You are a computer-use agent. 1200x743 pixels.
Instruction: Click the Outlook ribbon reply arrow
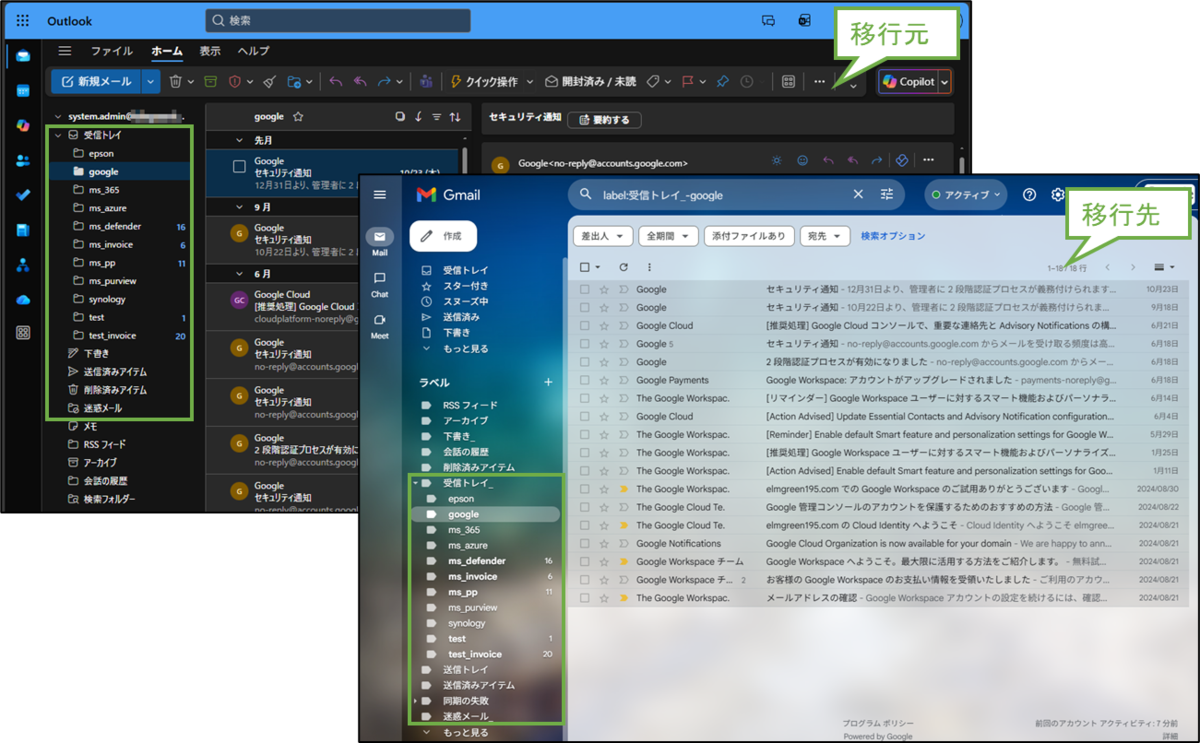tap(336, 81)
